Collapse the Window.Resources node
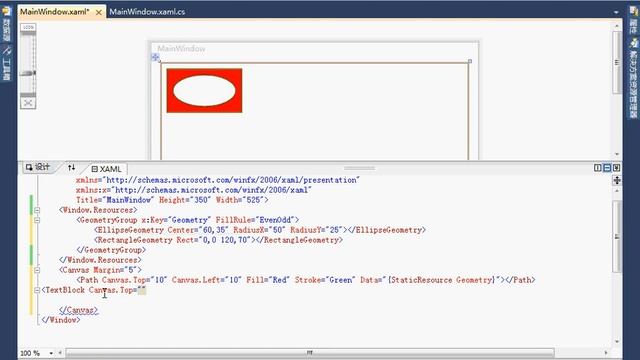This screenshot has width=640, height=360. (37, 210)
